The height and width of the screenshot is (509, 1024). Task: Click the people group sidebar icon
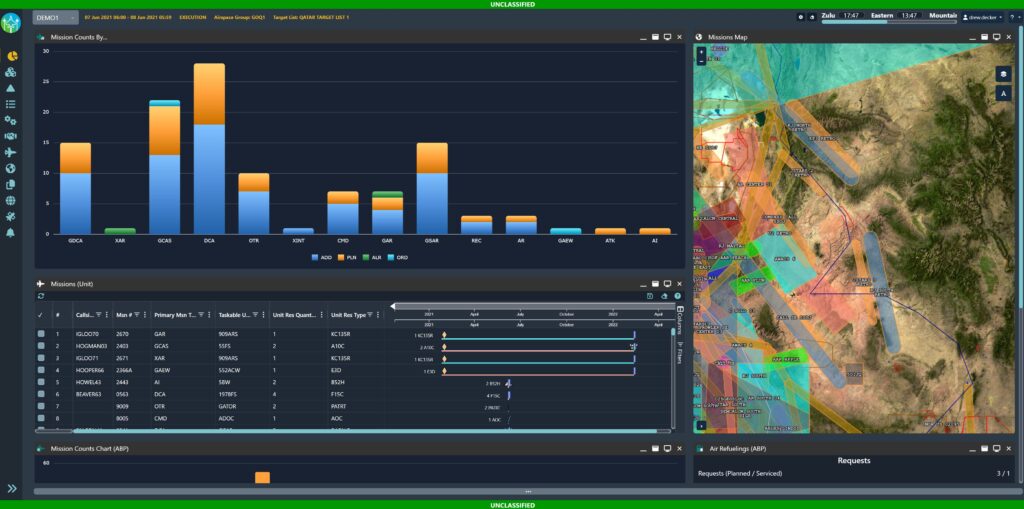point(10,137)
